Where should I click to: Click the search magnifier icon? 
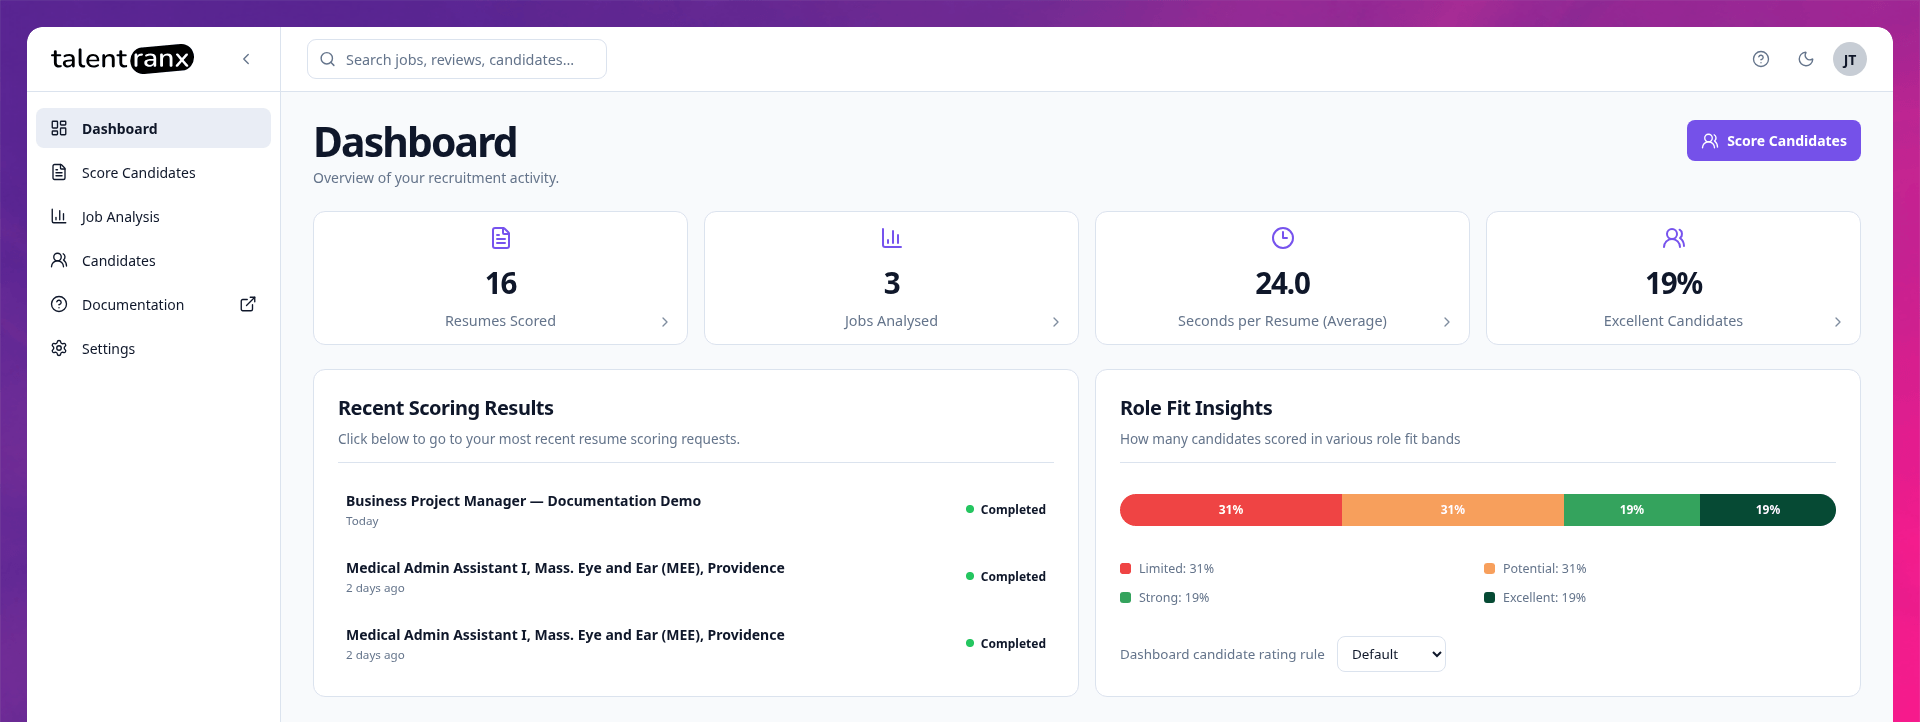tap(327, 59)
